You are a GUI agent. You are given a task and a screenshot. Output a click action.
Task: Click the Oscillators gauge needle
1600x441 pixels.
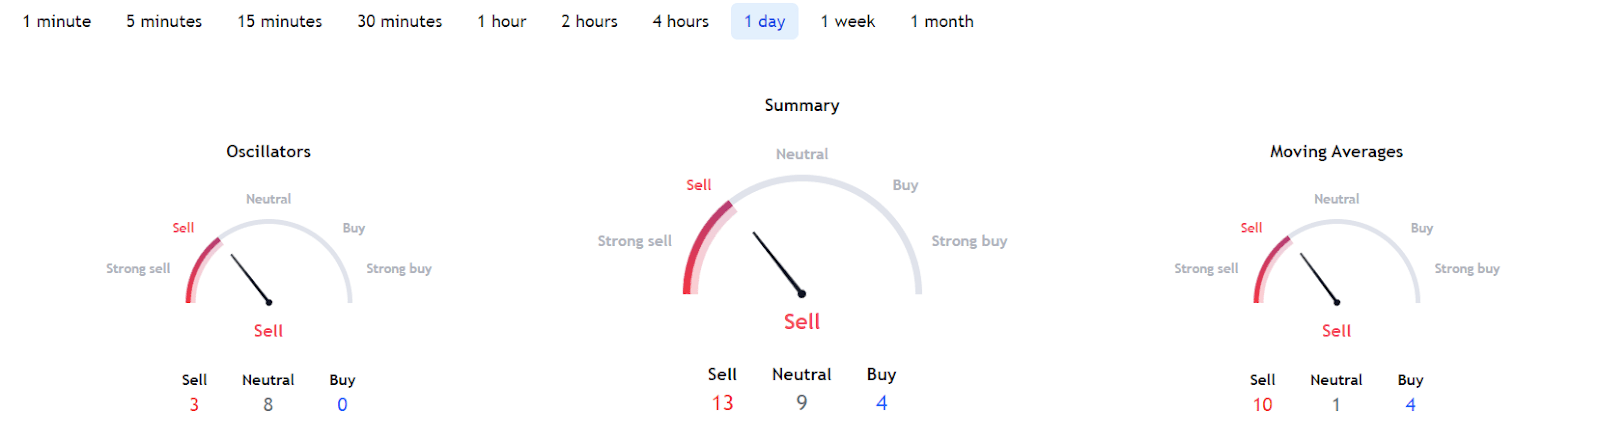(x=251, y=279)
